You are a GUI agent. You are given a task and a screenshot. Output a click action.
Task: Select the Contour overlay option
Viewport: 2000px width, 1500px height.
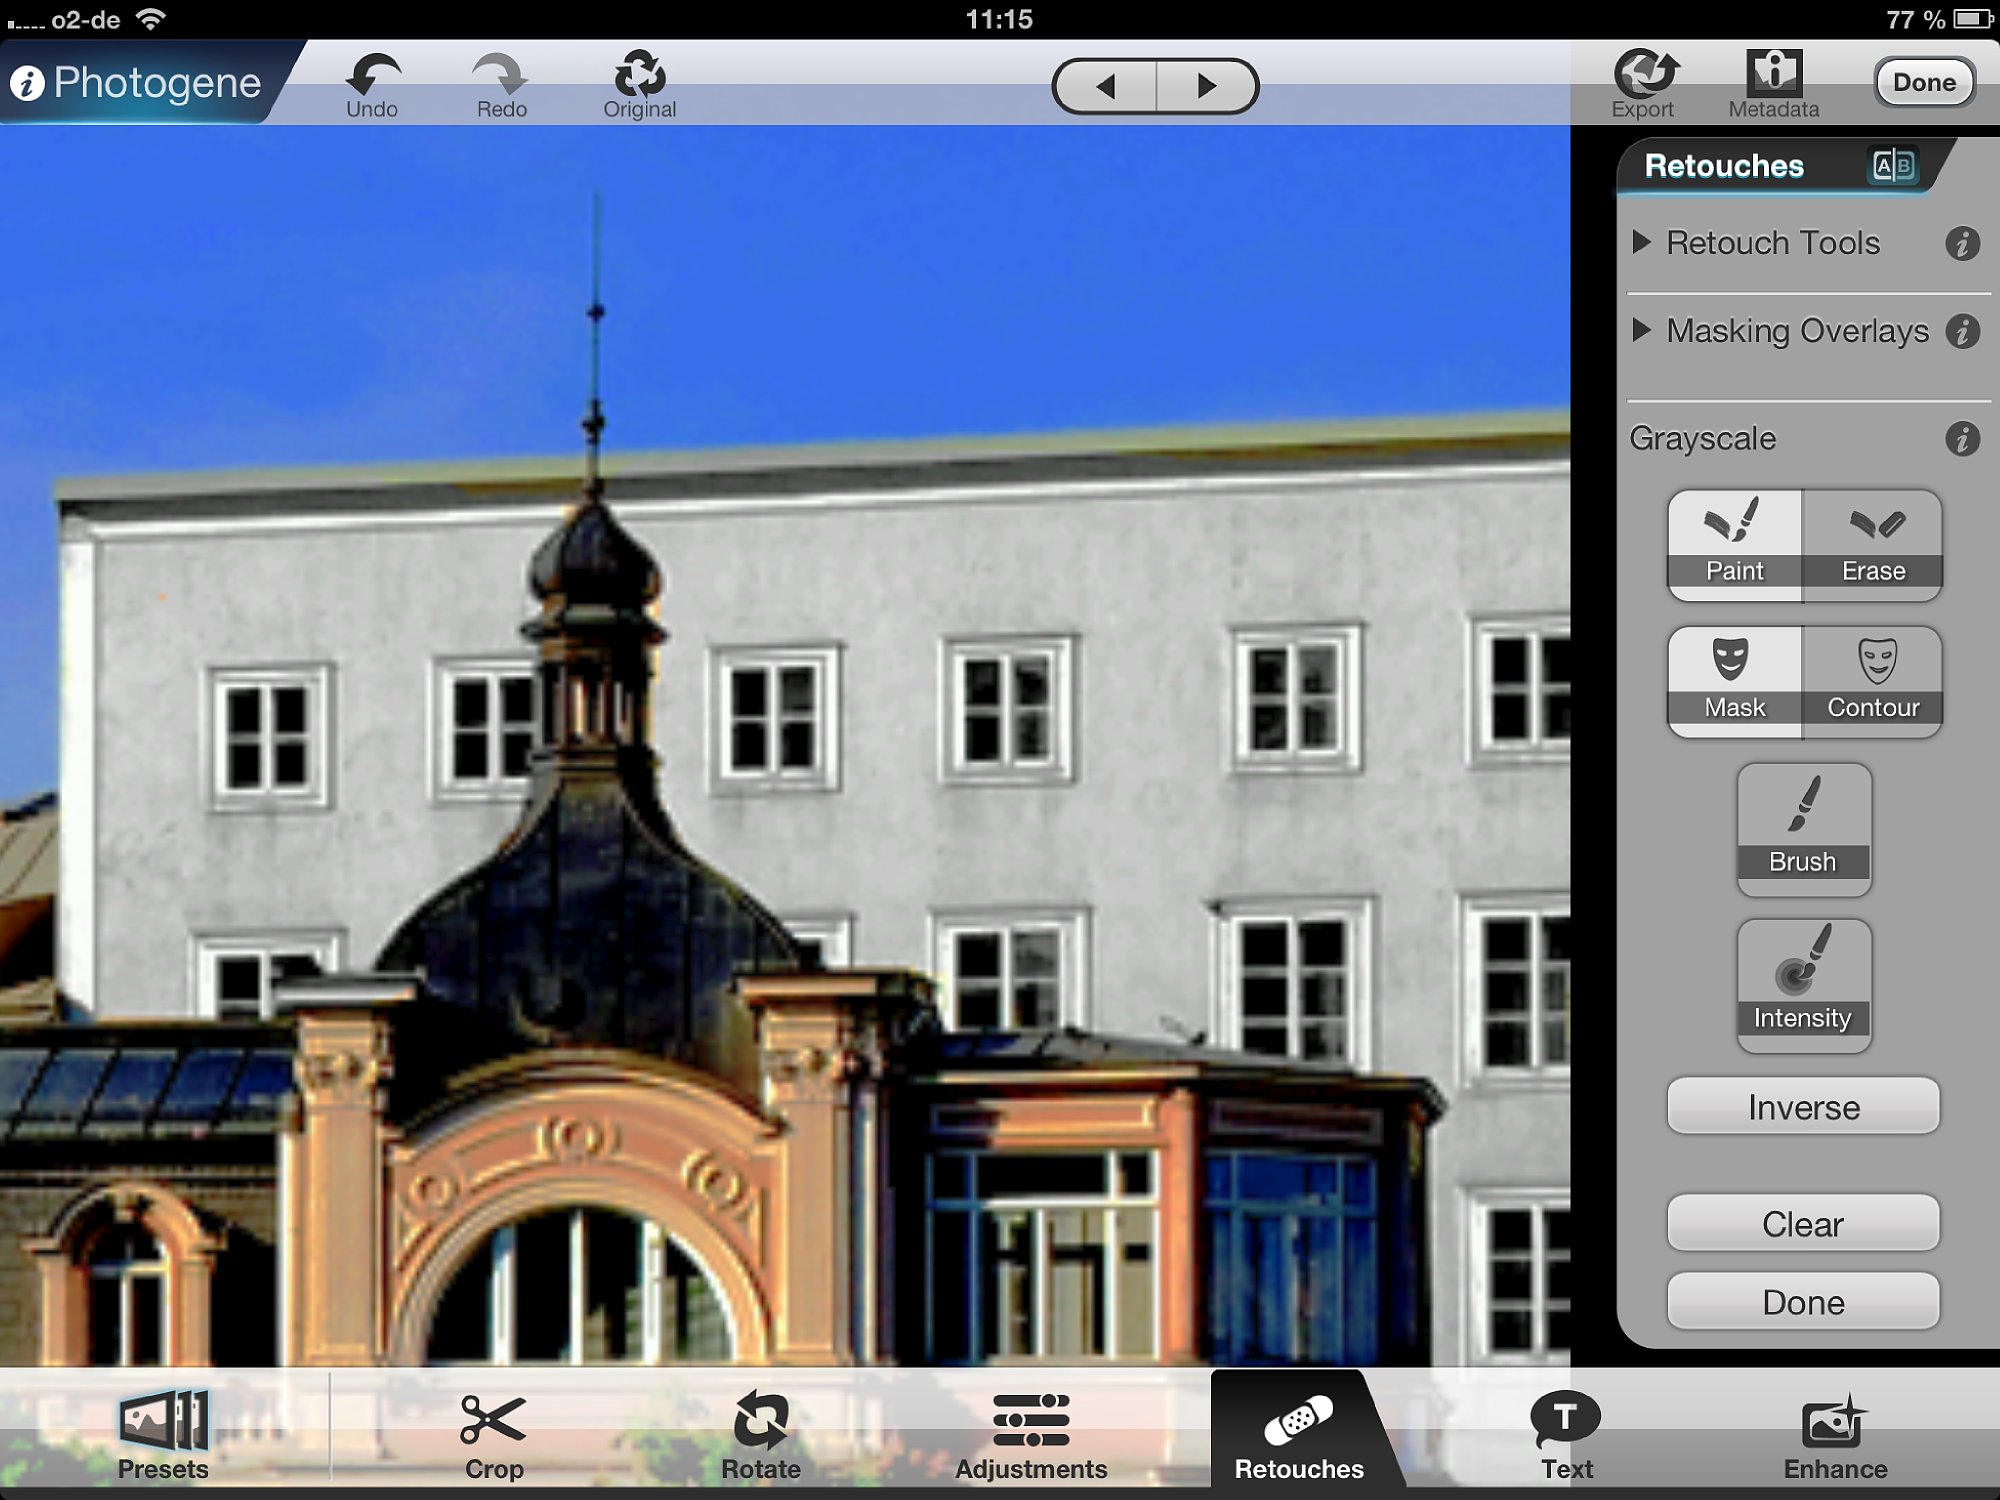point(1873,681)
